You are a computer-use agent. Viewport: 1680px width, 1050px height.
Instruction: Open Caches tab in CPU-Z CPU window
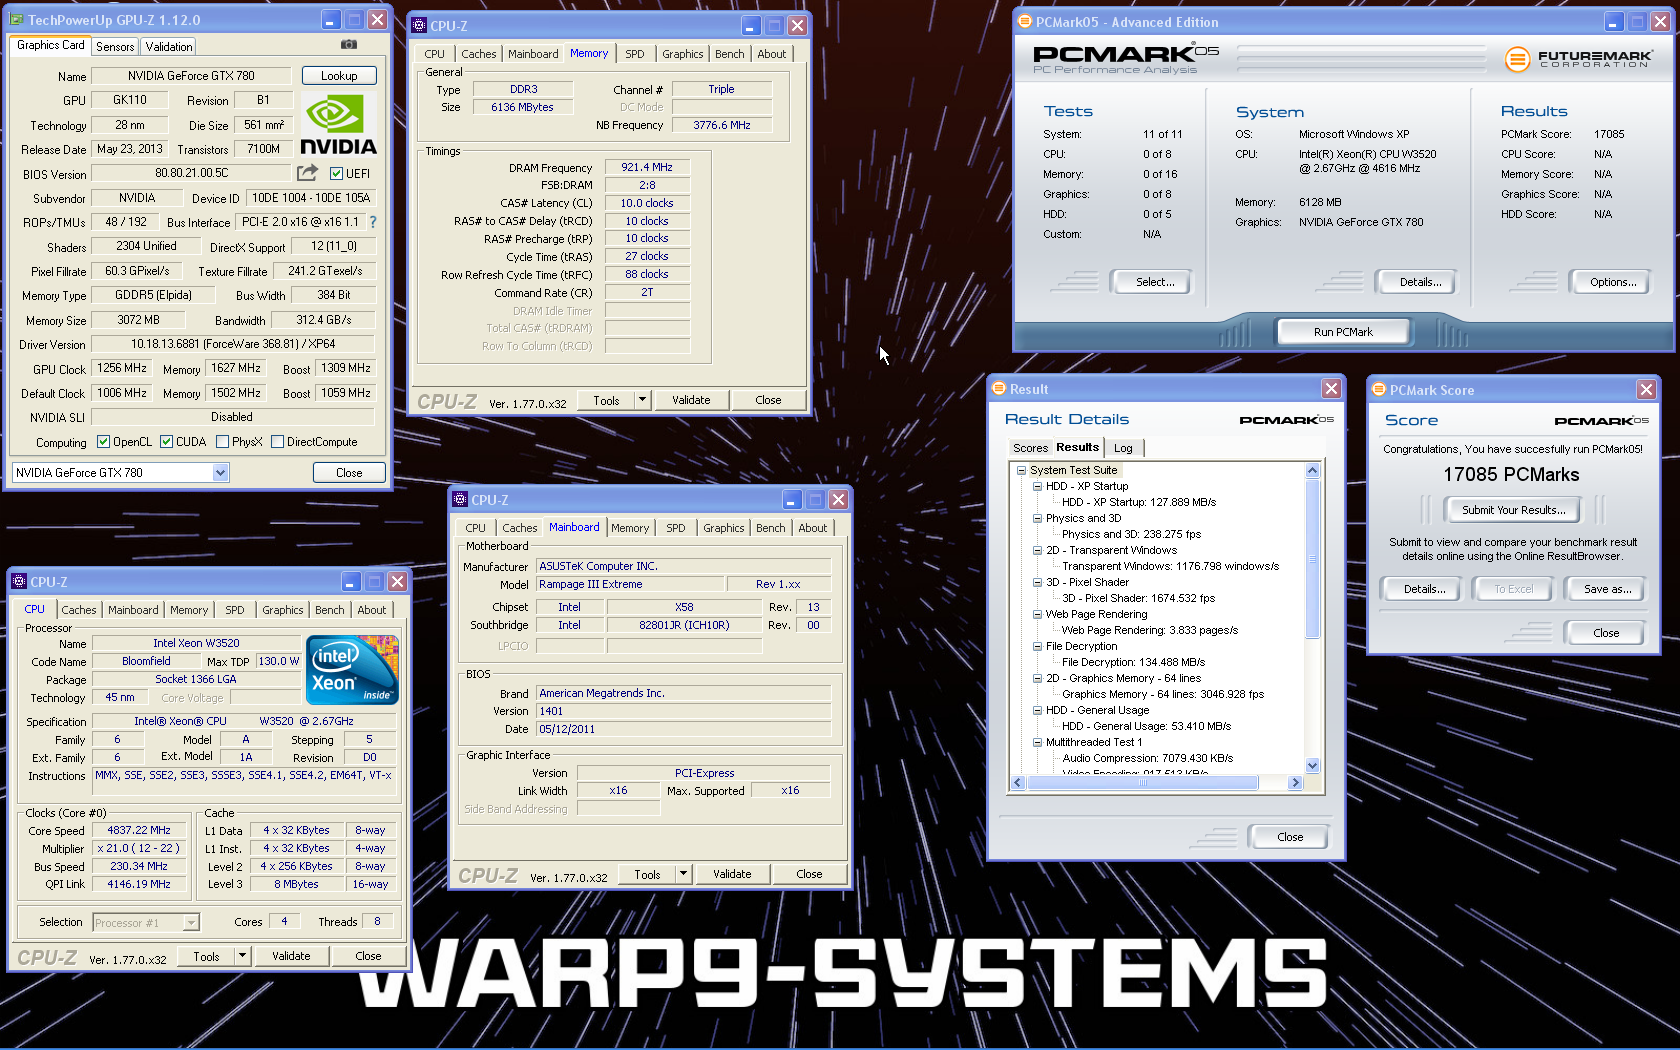[x=79, y=610]
